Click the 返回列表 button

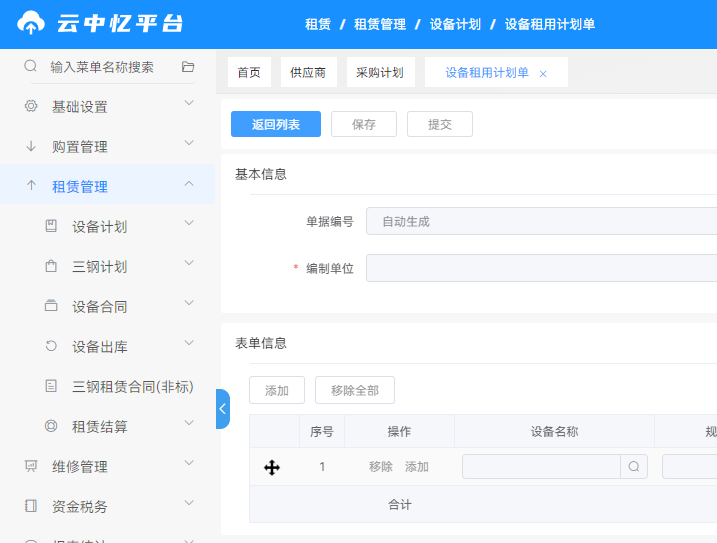[276, 124]
